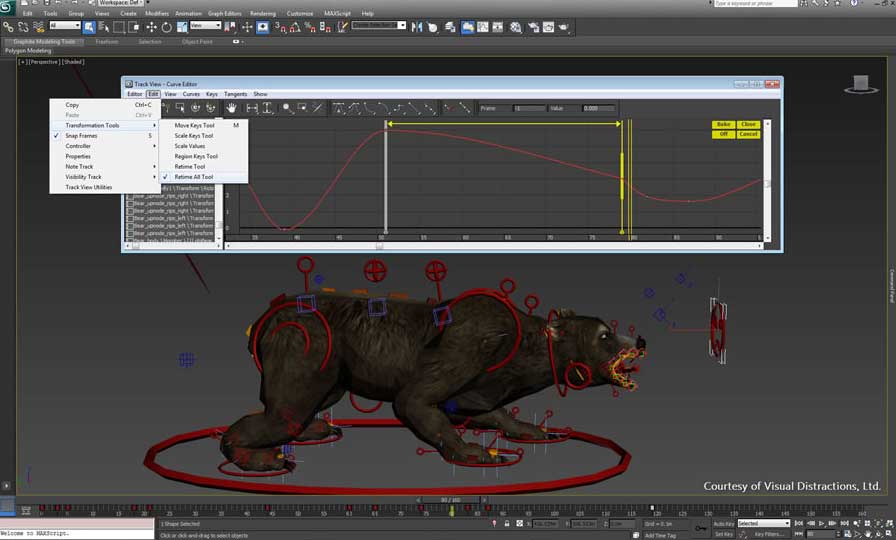
Task: Toggle the Auto Key button
Action: 723,523
